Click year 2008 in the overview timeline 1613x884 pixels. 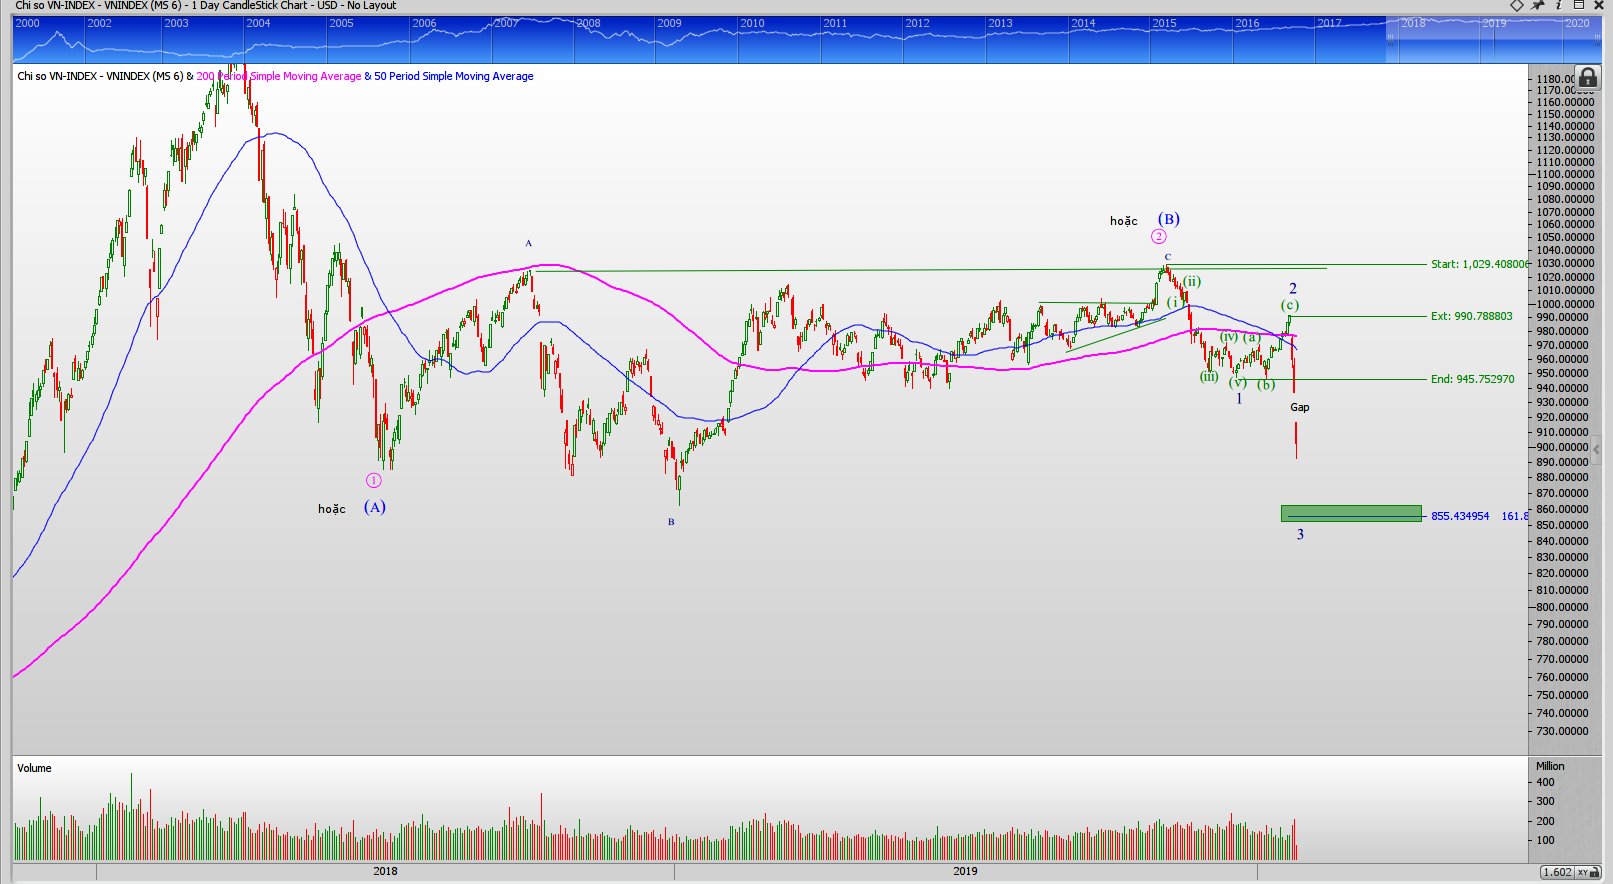[588, 23]
